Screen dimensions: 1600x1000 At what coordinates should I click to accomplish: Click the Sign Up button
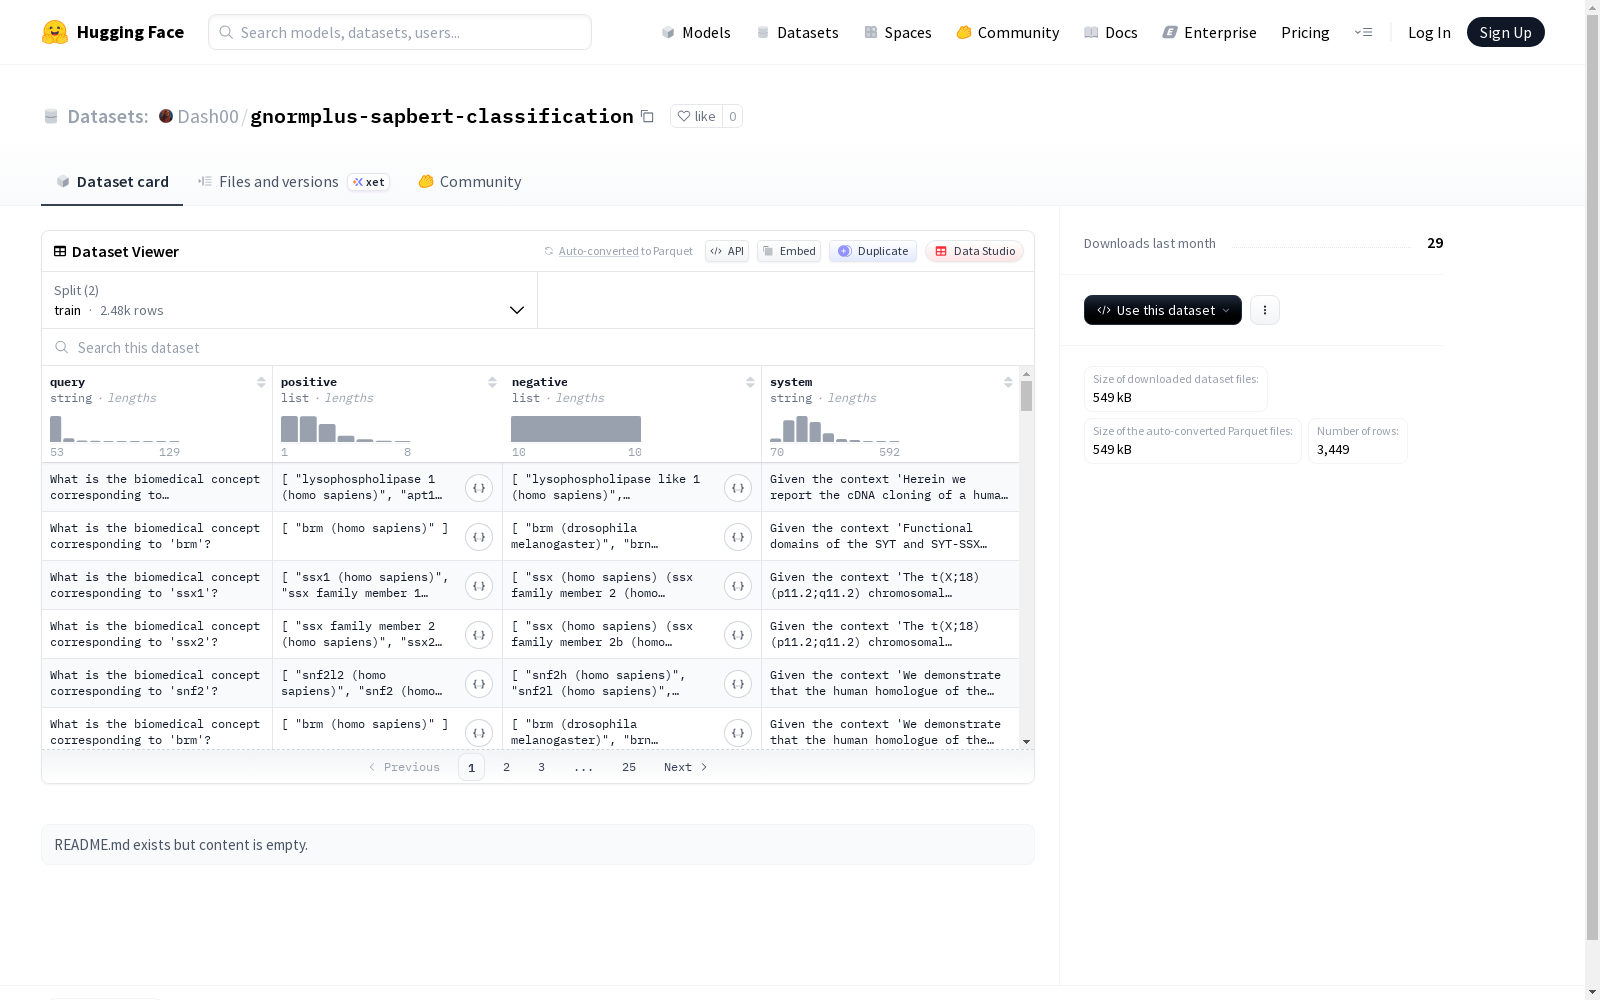pyautogui.click(x=1505, y=32)
